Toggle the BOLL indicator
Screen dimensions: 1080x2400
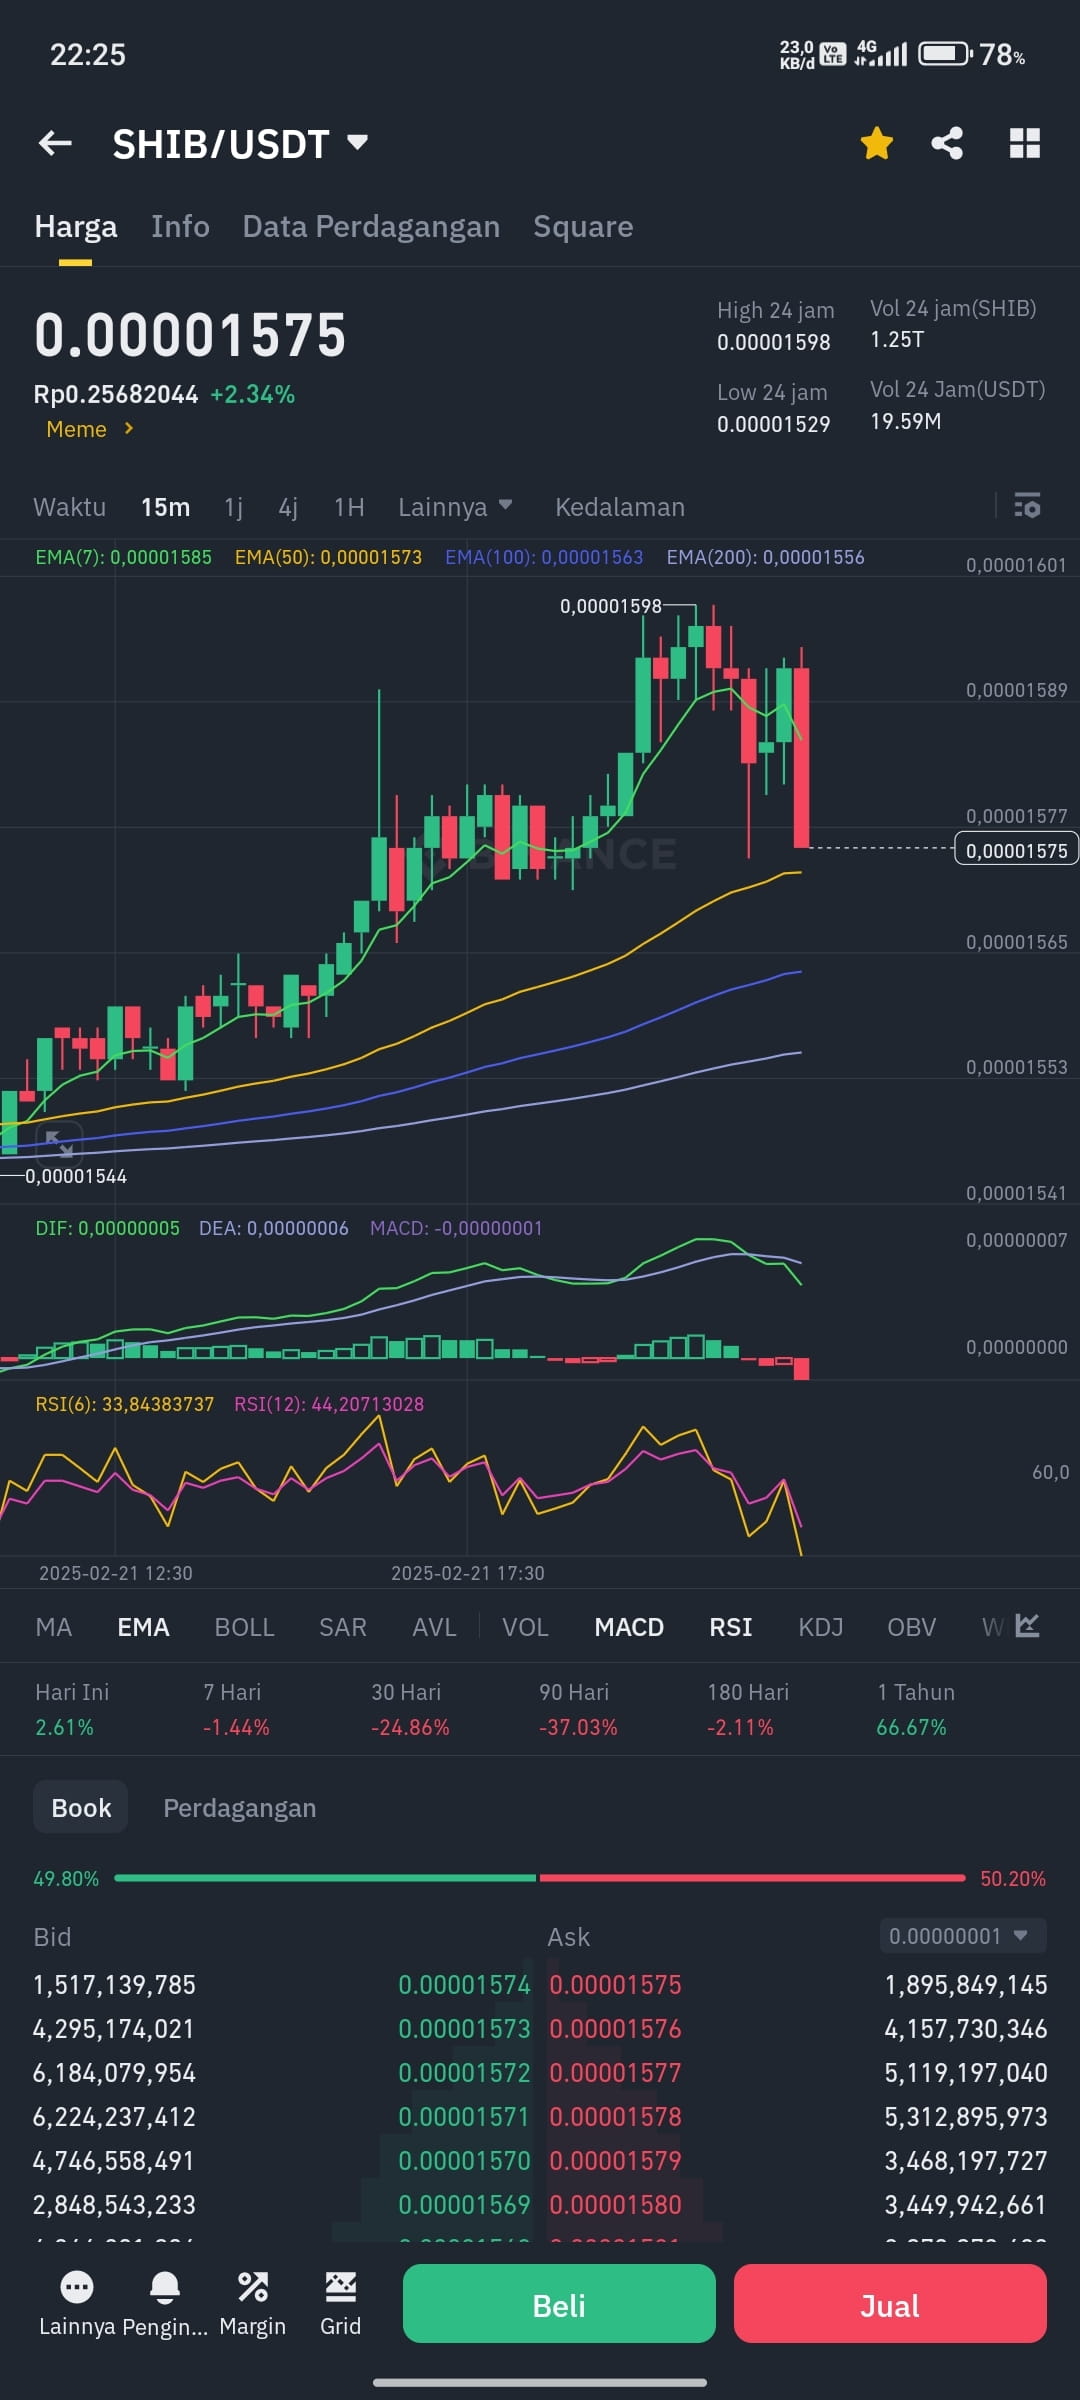point(244,1627)
